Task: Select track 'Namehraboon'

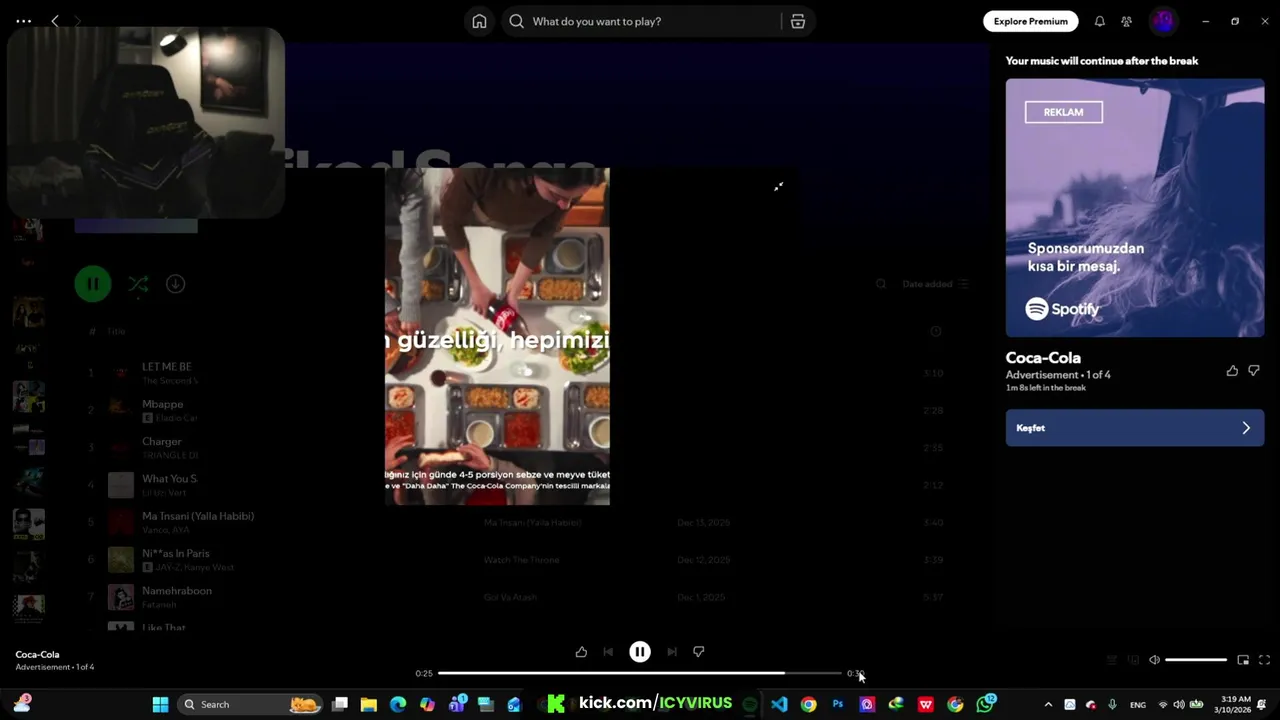Action: (x=177, y=591)
